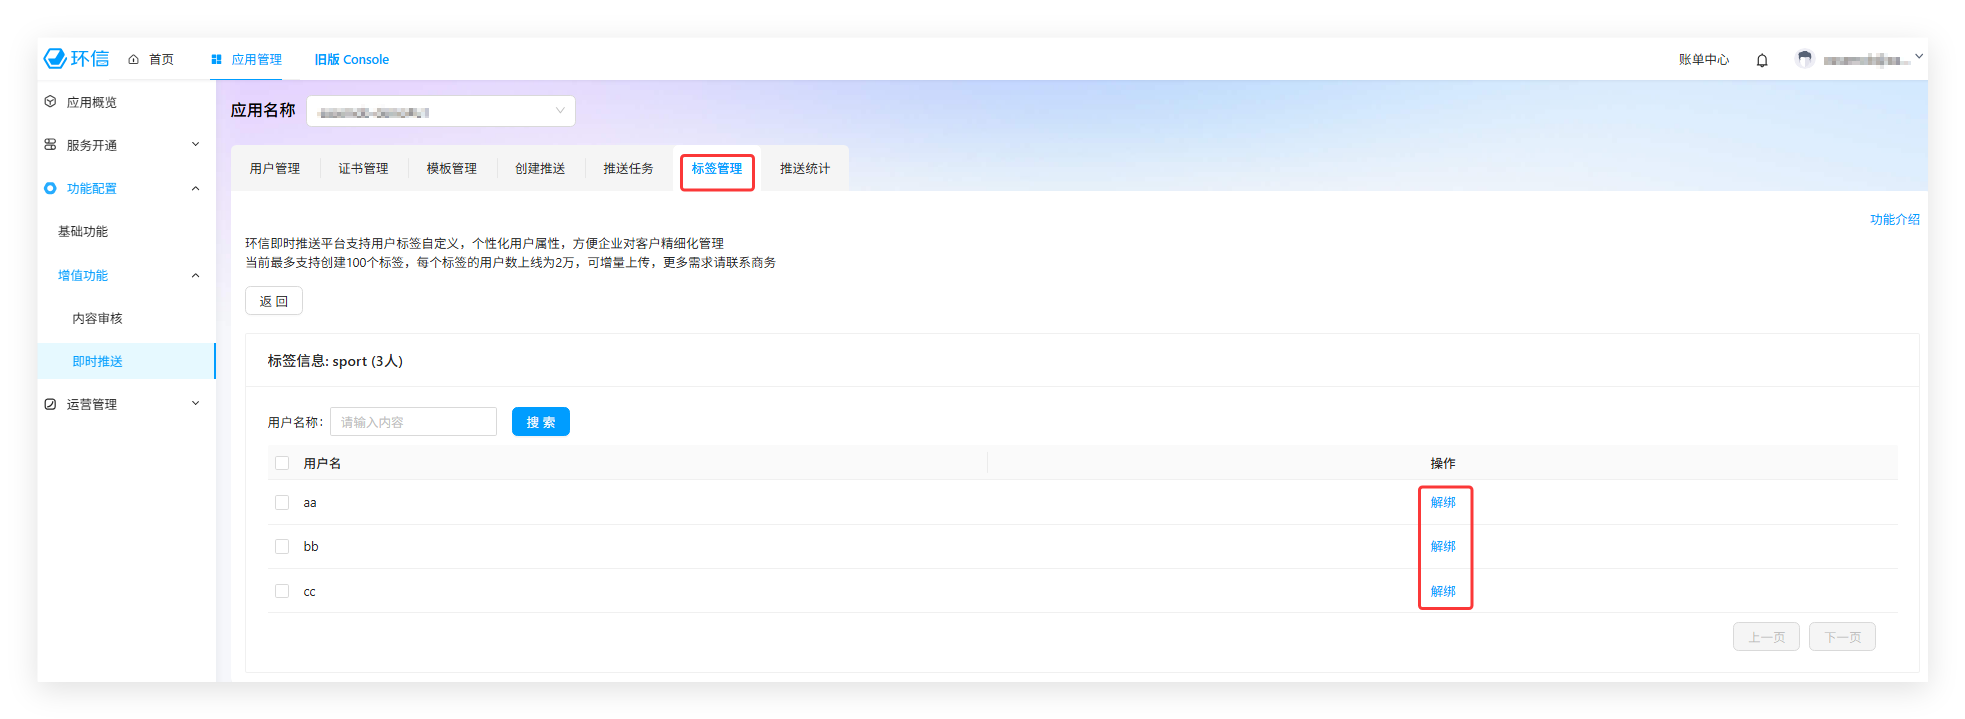Toggle the select-all 用户名 header checkbox

282,463
